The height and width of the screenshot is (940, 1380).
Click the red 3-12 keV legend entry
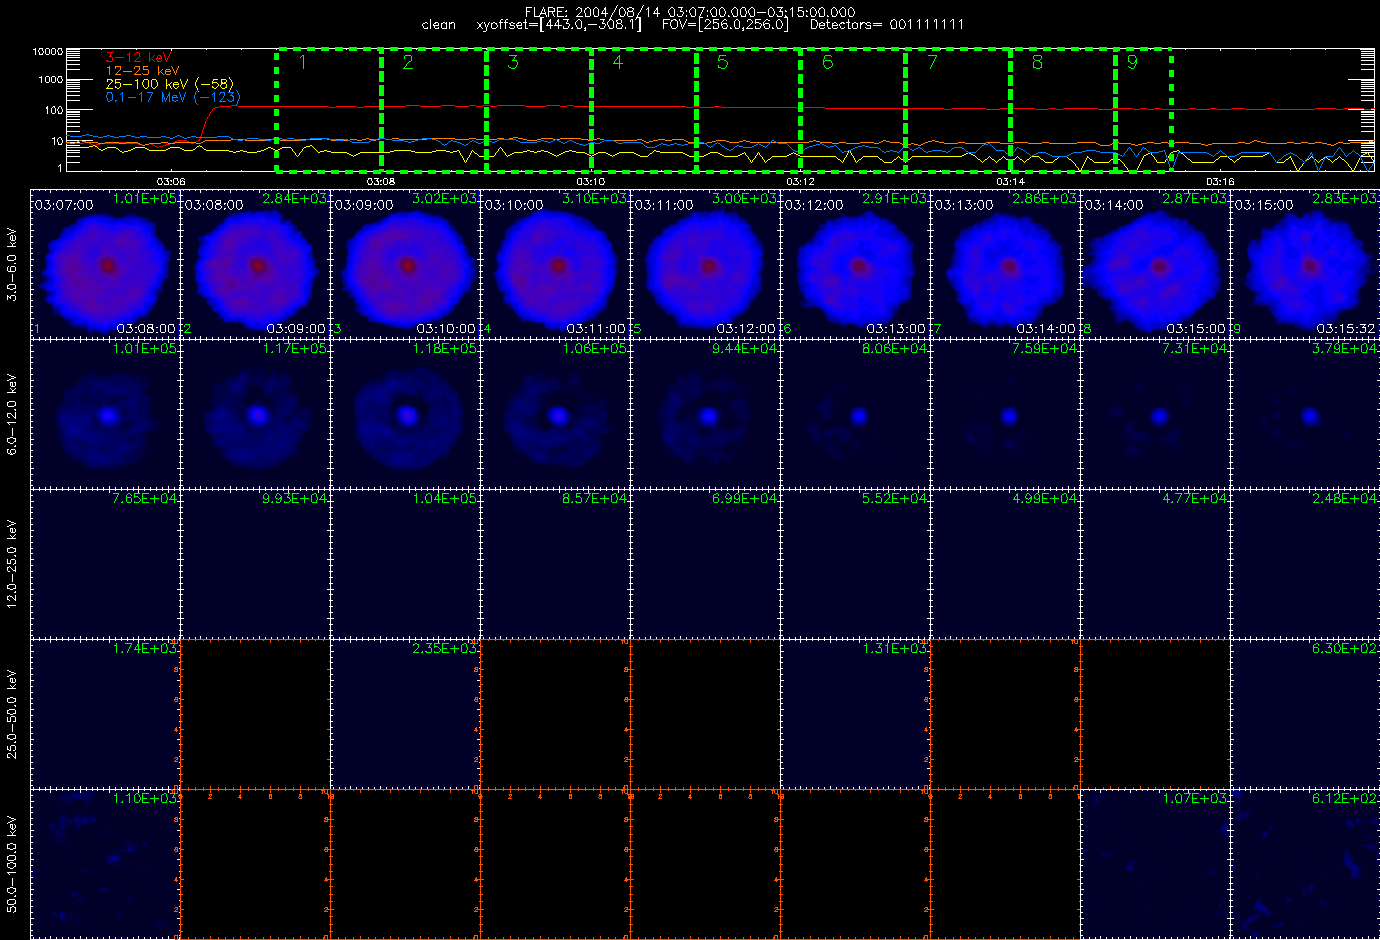(x=138, y=58)
